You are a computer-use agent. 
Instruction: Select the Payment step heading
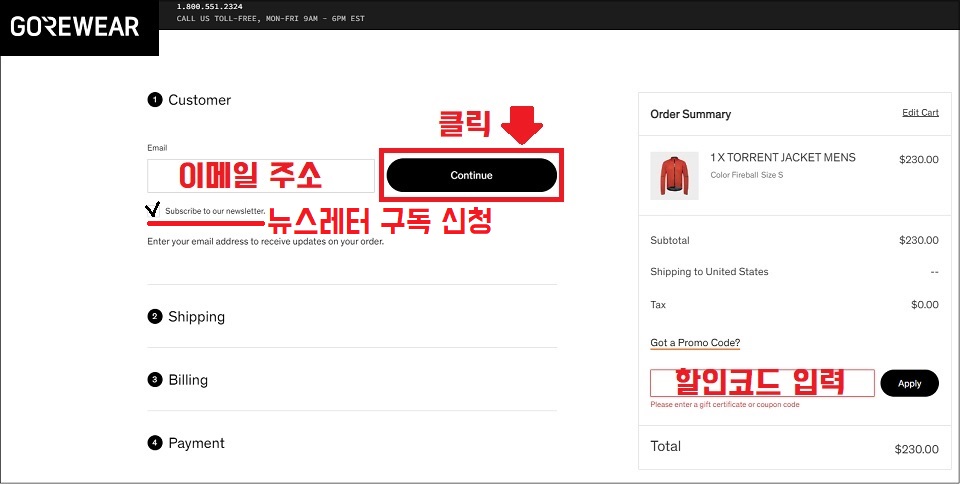(x=197, y=443)
